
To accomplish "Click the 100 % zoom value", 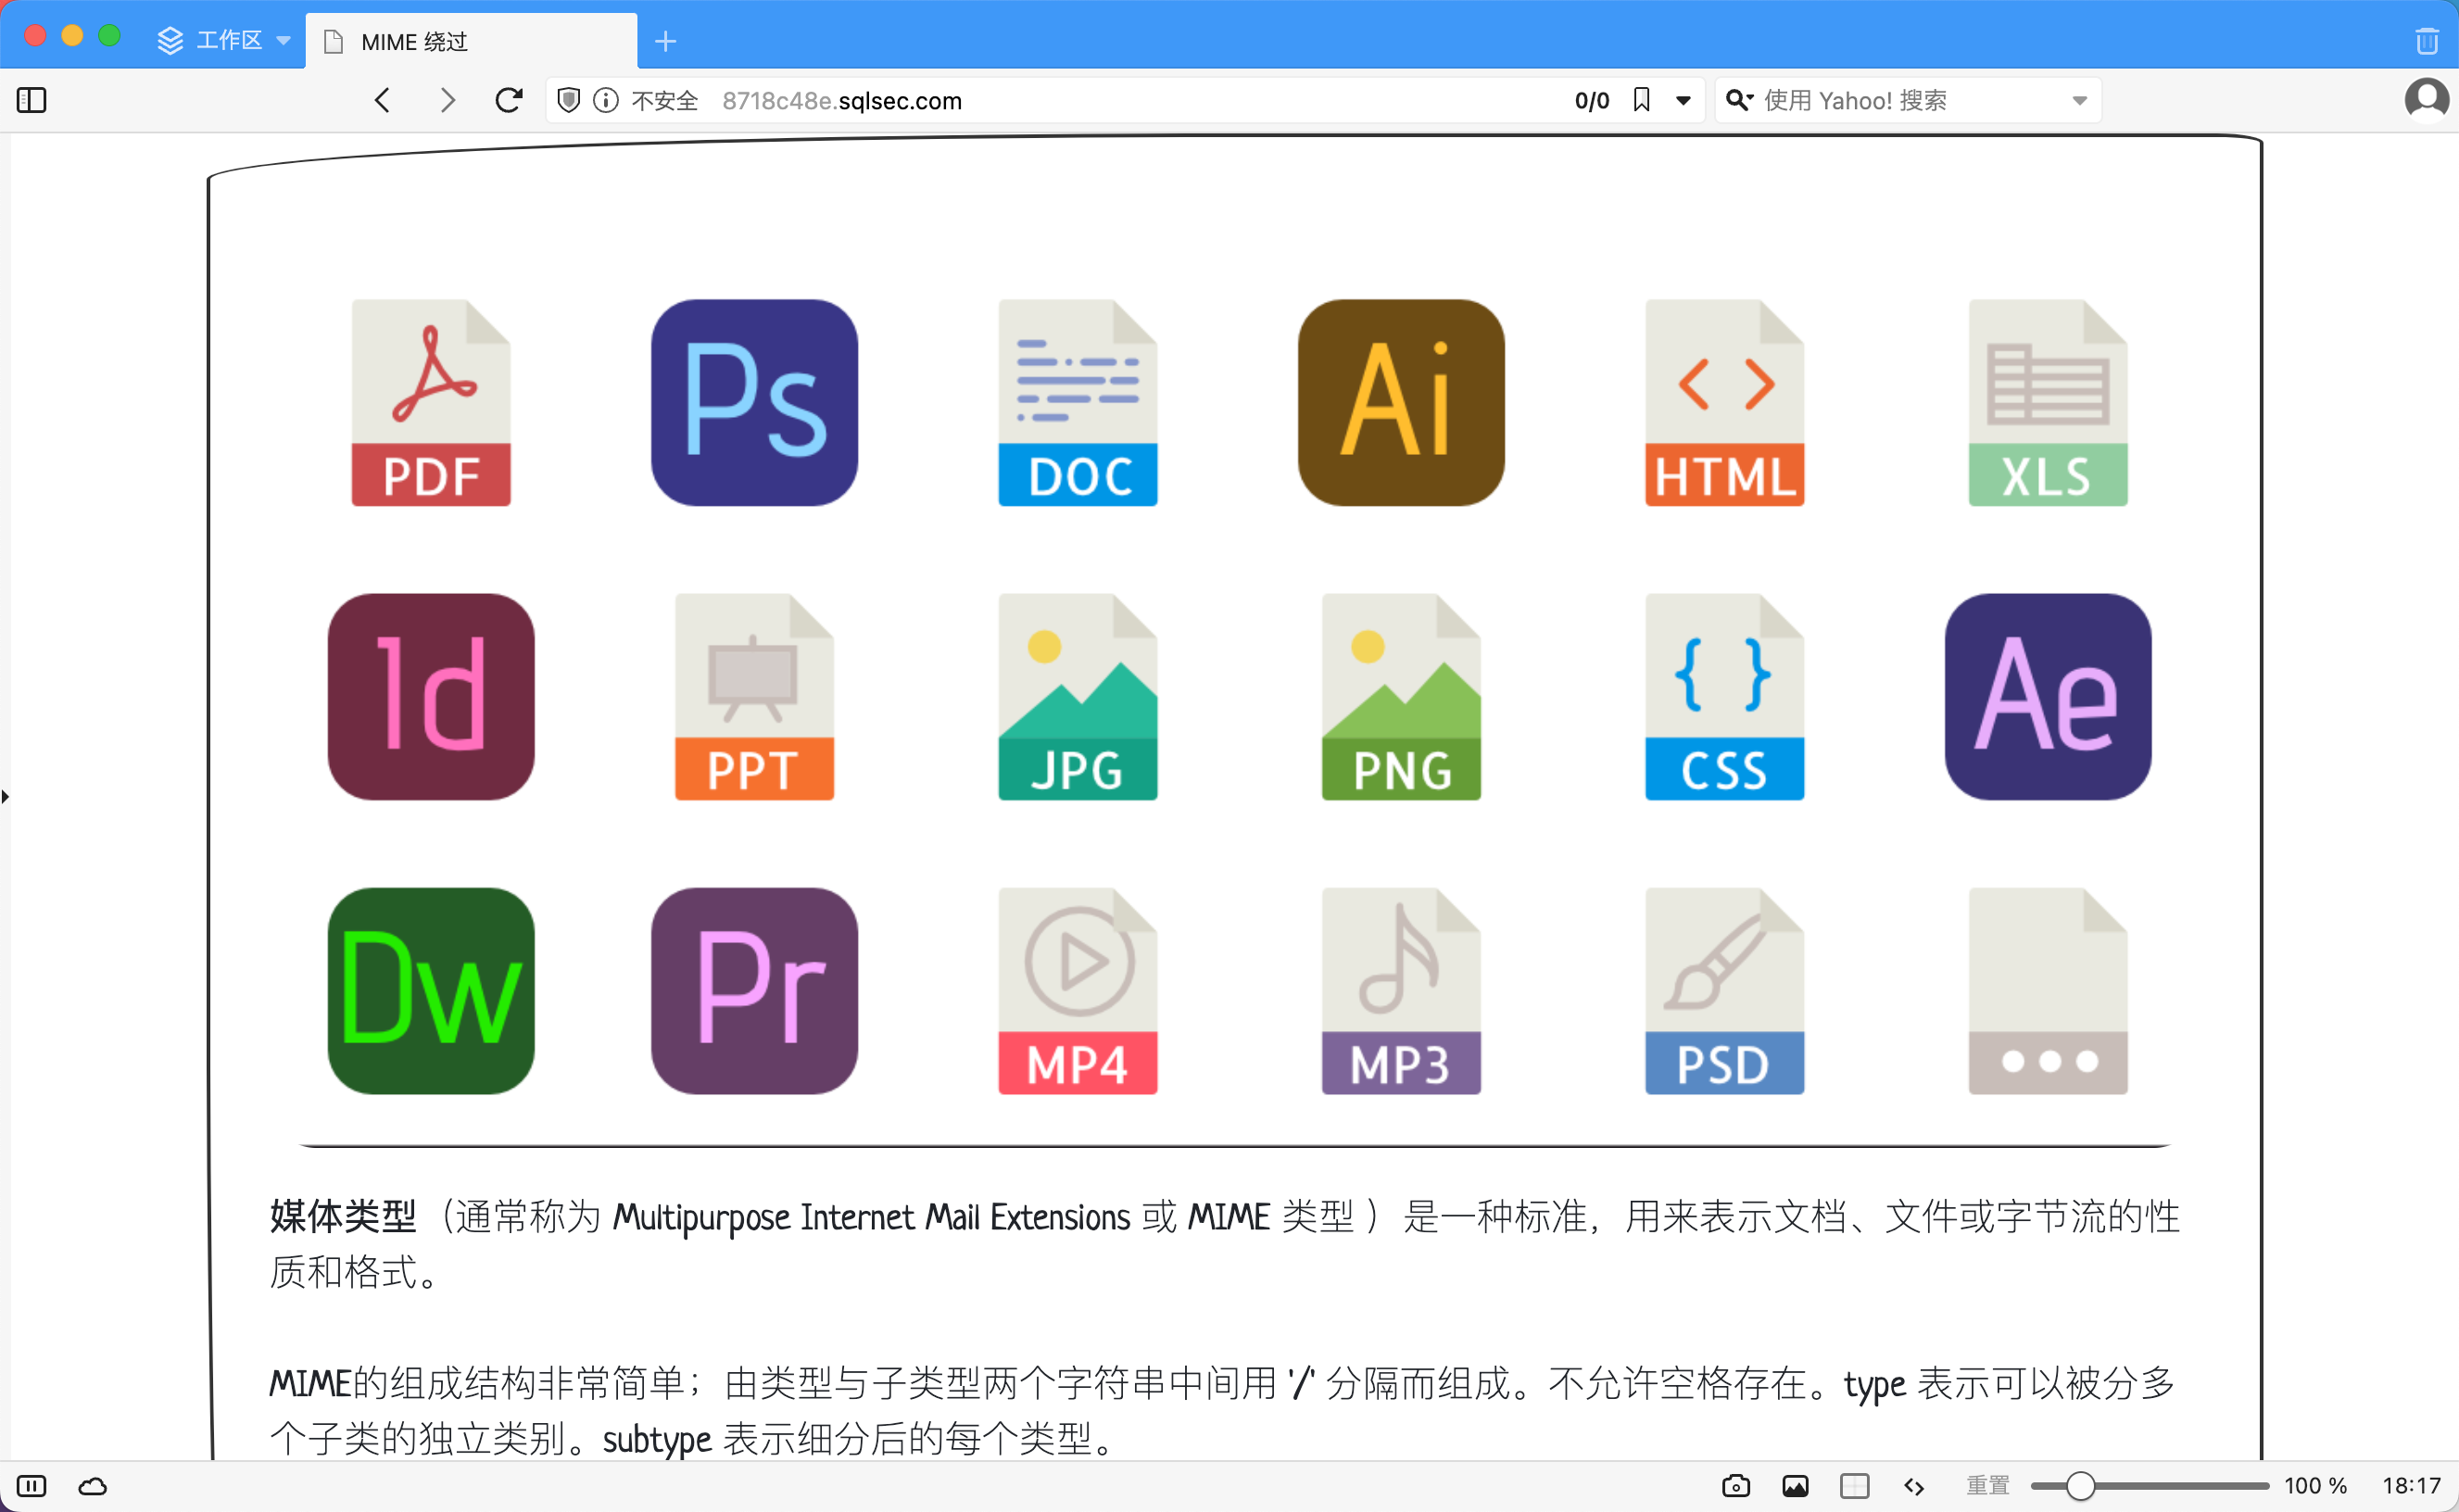I will click(2315, 1486).
